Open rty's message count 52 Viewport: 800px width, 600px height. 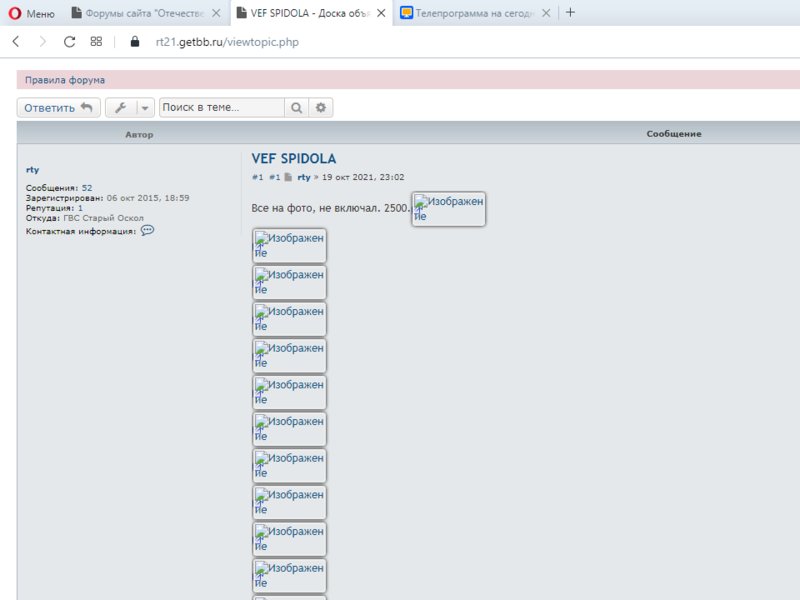click(x=87, y=188)
